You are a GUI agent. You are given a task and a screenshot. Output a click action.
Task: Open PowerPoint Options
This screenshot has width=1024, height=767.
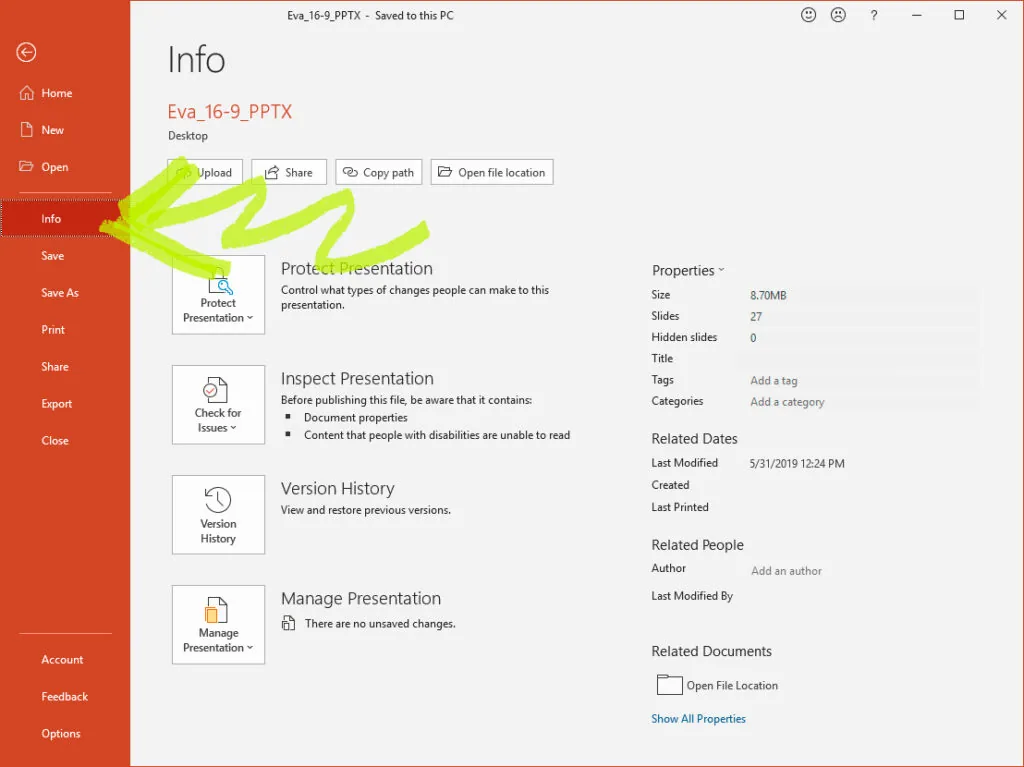65,734
